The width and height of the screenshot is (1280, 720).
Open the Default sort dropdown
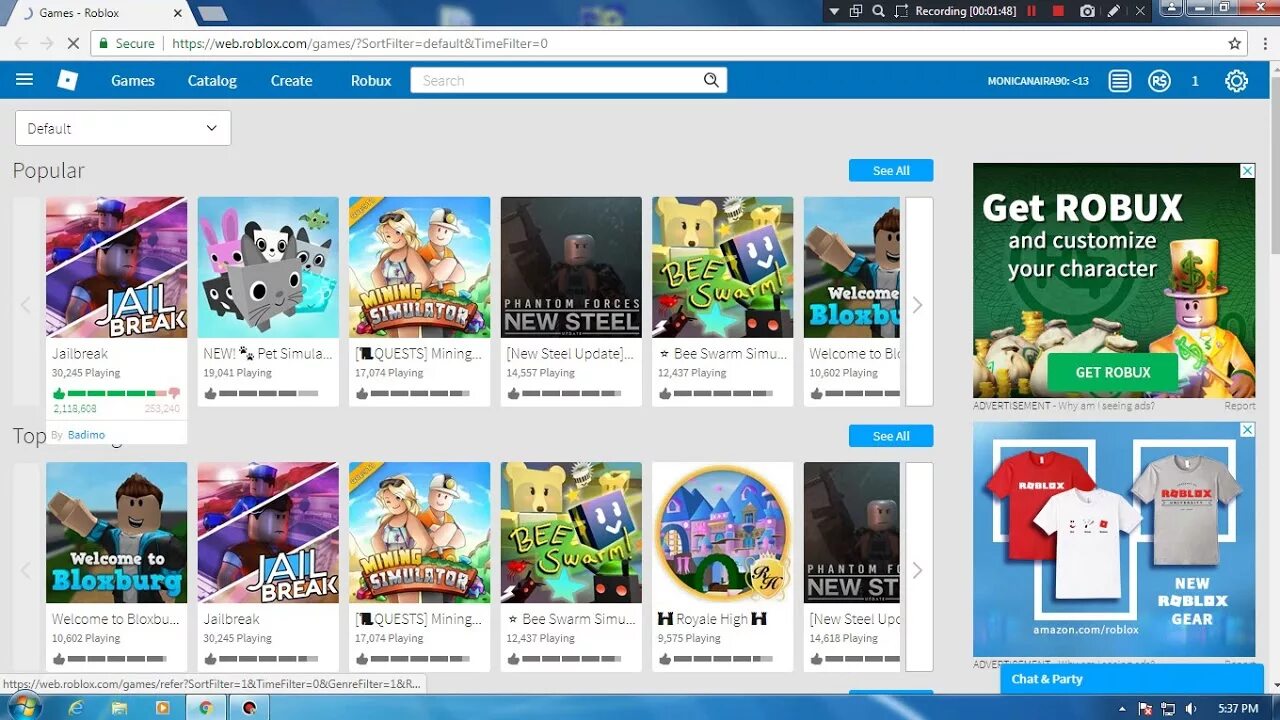click(123, 128)
